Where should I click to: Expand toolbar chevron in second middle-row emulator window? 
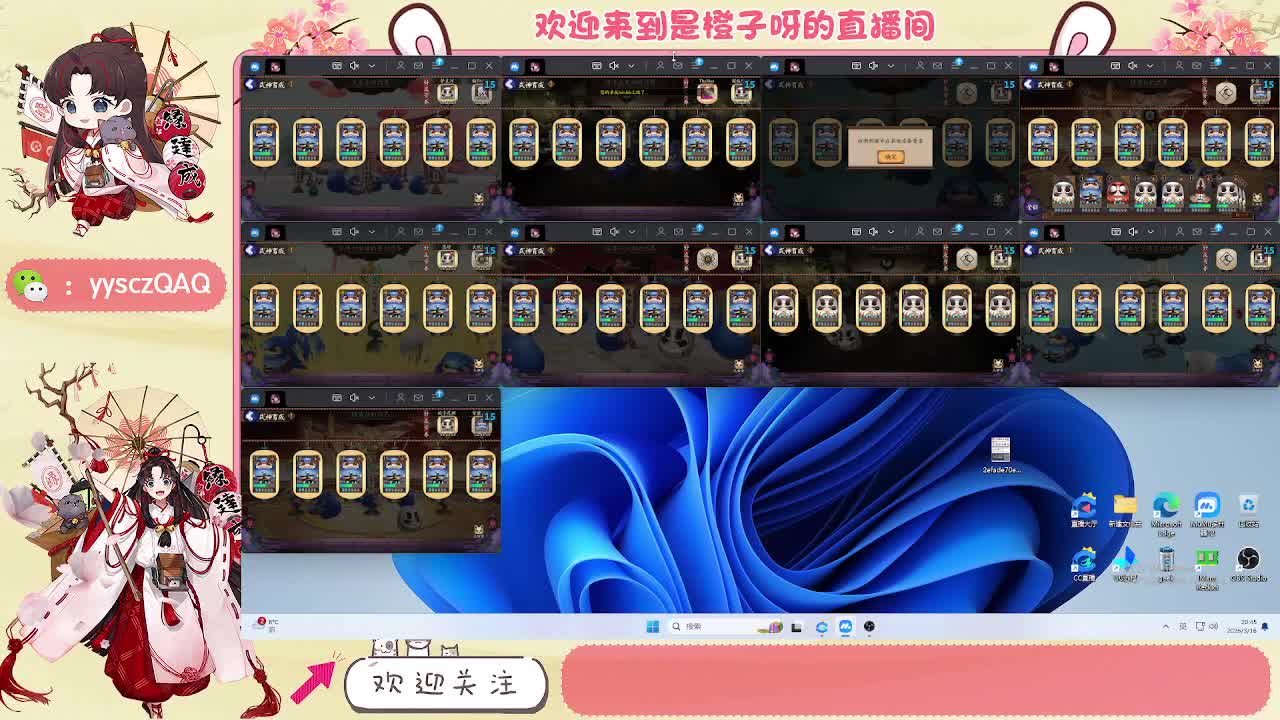632,232
